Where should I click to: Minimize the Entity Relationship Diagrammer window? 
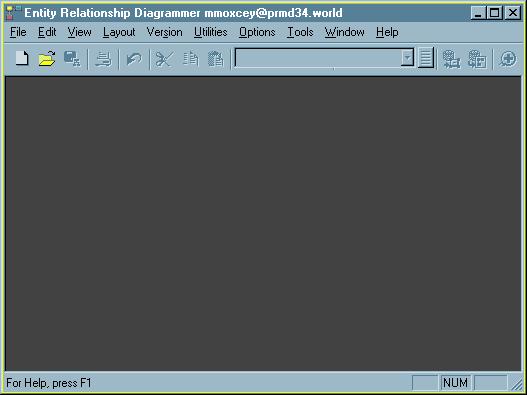coord(478,13)
